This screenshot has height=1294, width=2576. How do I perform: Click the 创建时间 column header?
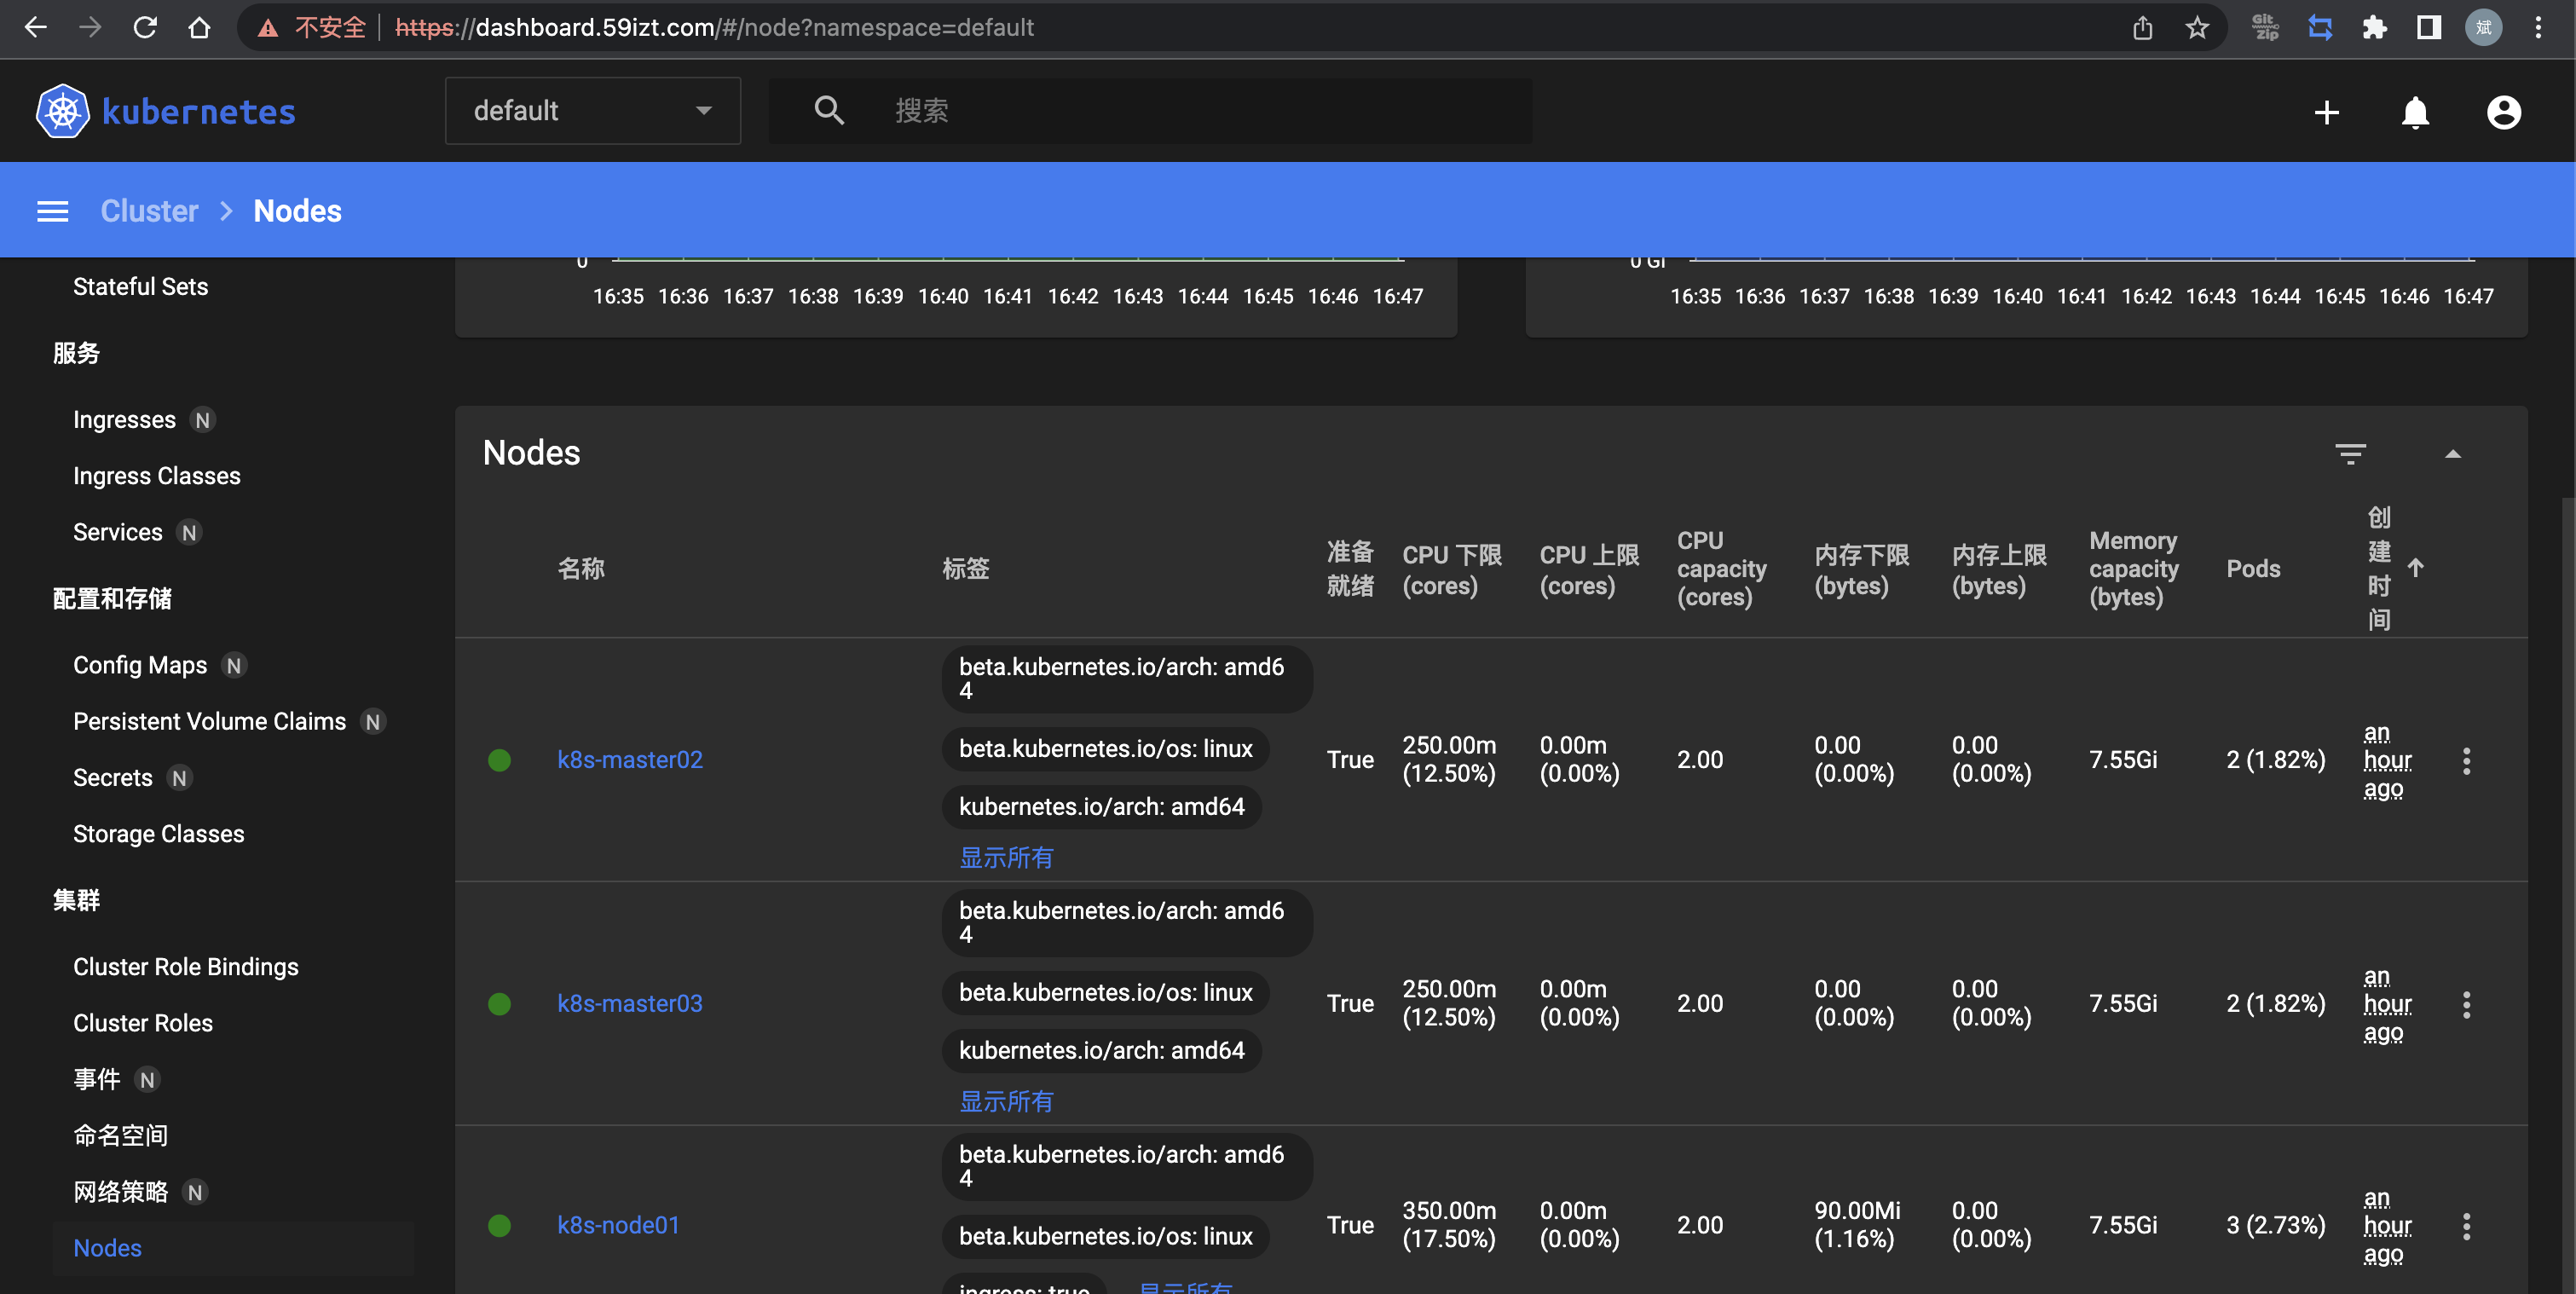(2378, 568)
